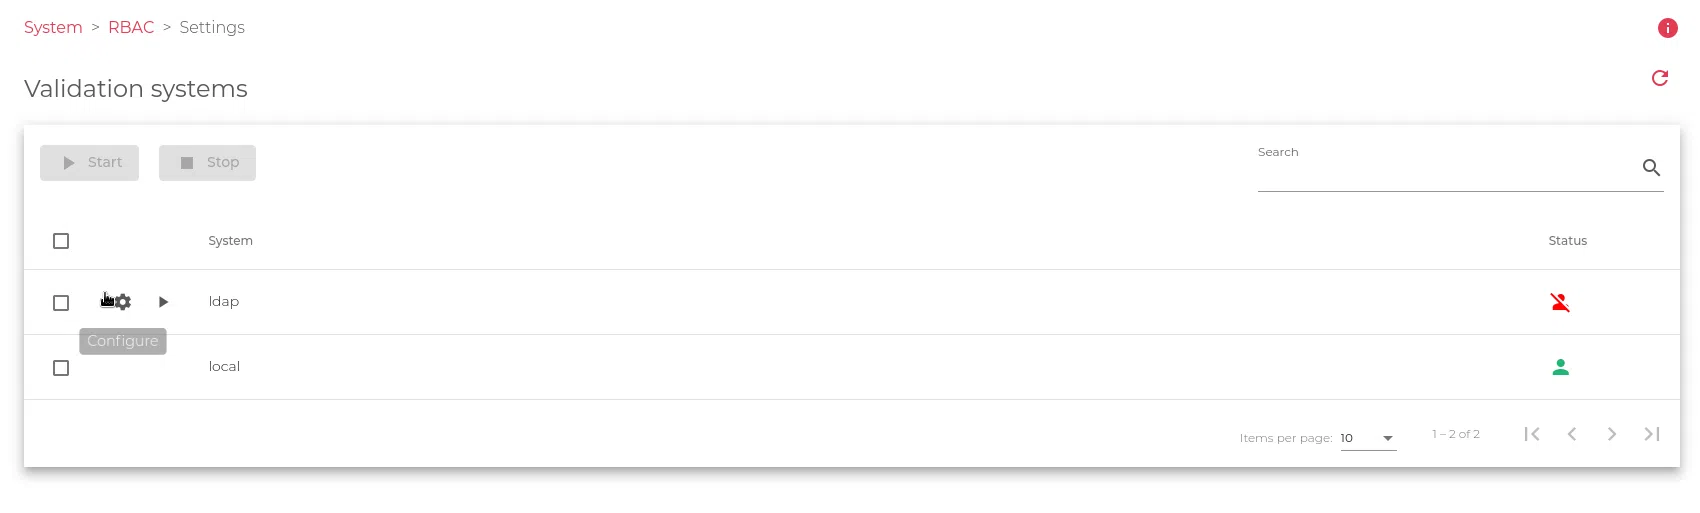The image size is (1700, 513).
Task: Open the System breadcrumb link
Action: 53,27
